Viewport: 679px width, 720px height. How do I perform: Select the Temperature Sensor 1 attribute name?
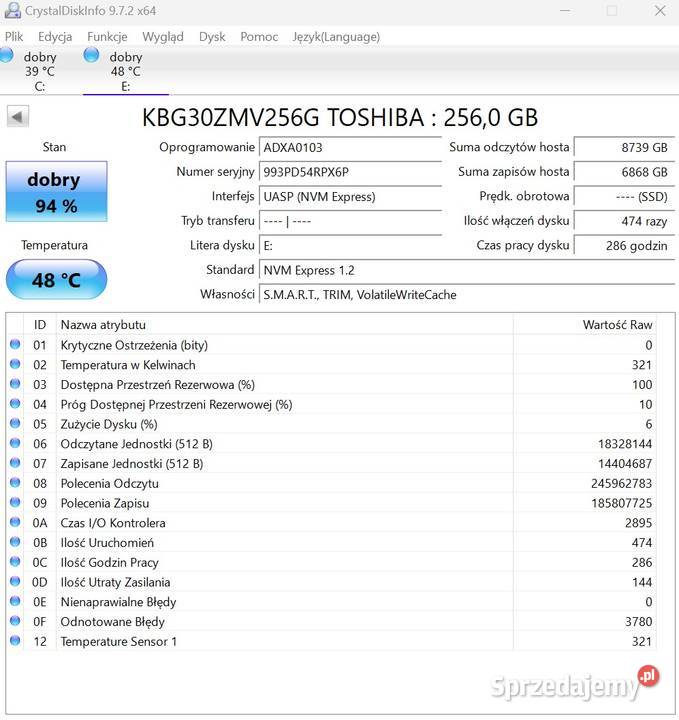119,641
